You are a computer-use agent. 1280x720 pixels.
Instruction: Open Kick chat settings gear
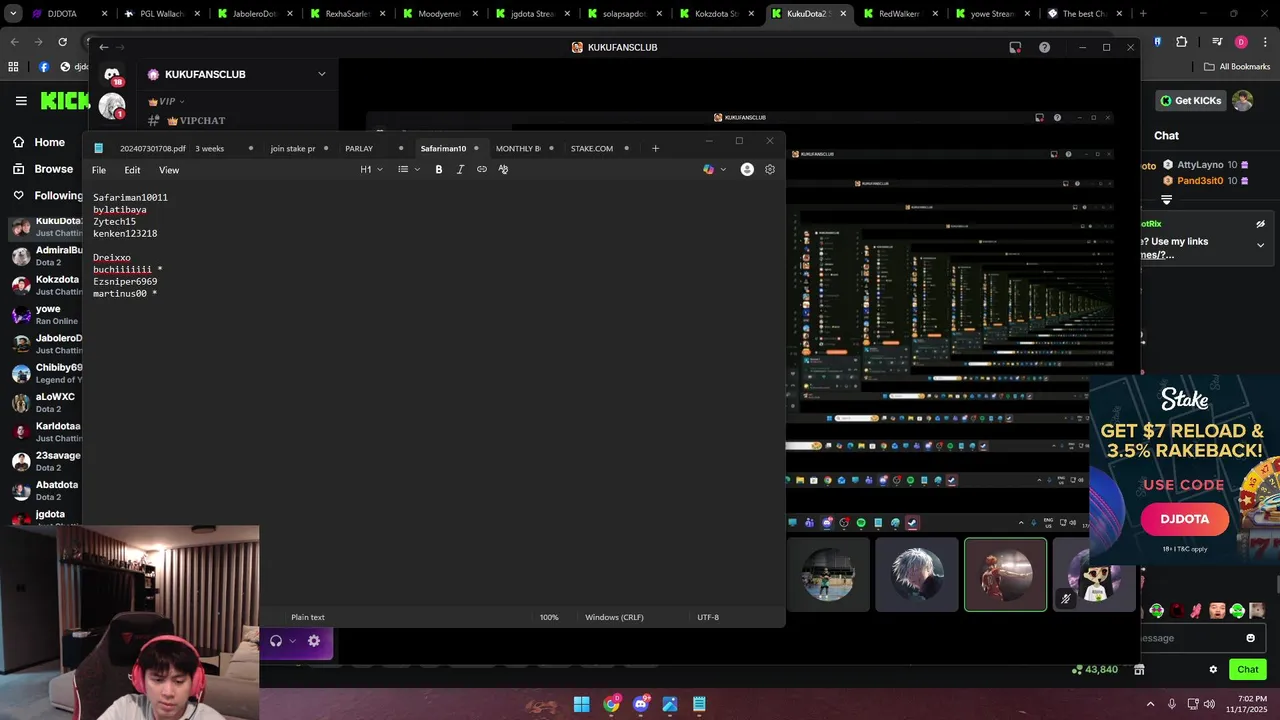(1213, 669)
